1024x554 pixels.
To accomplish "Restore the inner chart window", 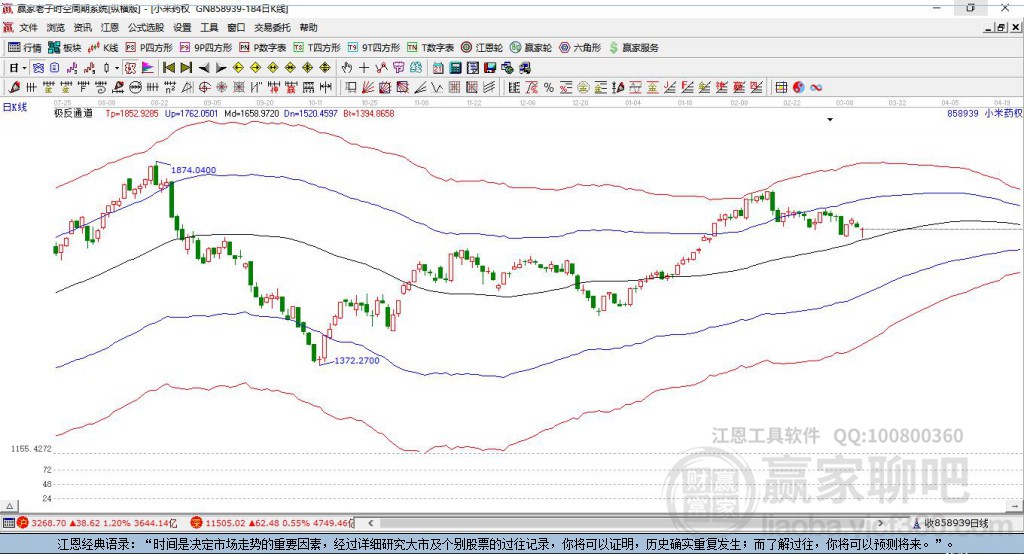I will pyautogui.click(x=1001, y=27).
